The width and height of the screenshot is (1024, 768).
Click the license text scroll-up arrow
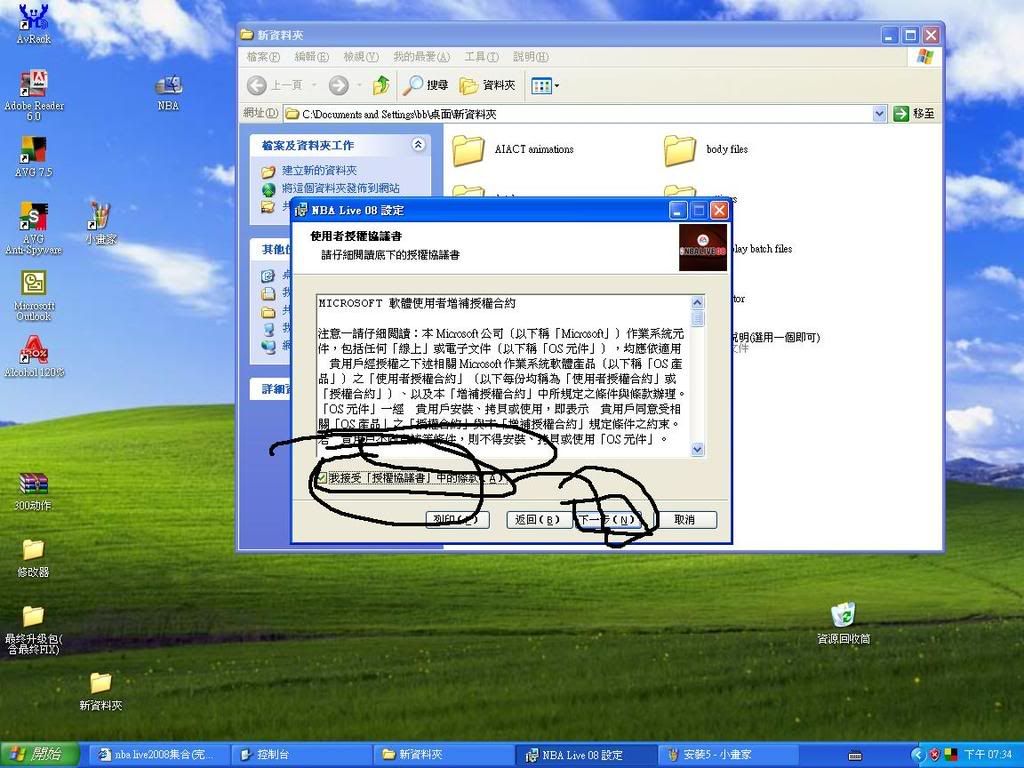point(697,302)
